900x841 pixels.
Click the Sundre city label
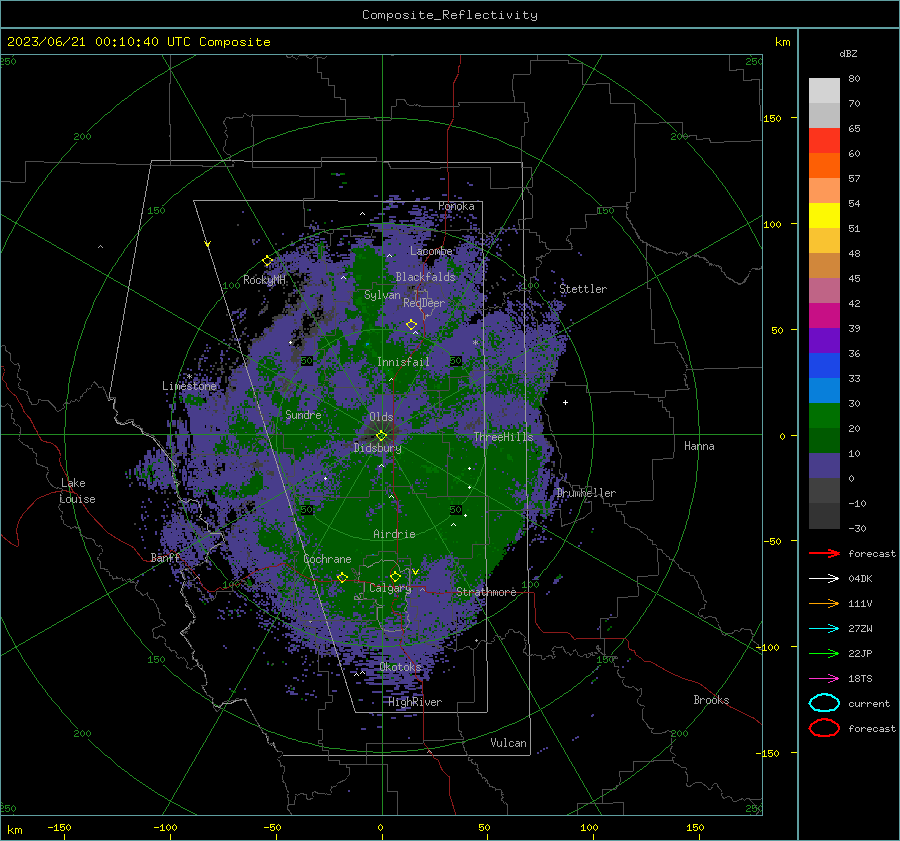point(303,414)
